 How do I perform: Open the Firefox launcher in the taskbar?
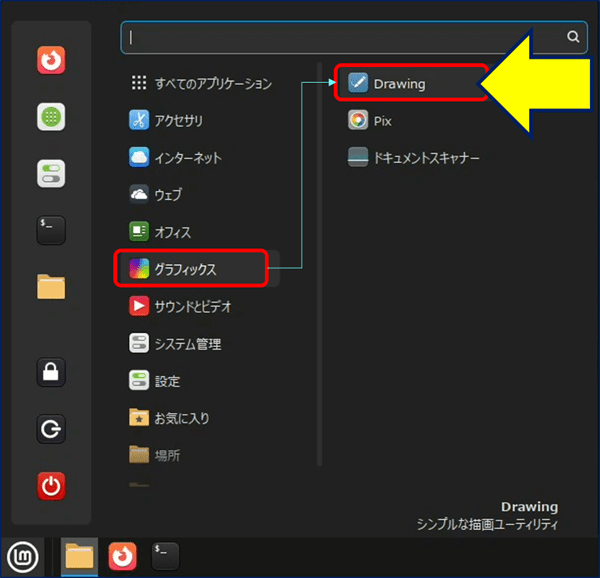pyautogui.click(x=122, y=556)
